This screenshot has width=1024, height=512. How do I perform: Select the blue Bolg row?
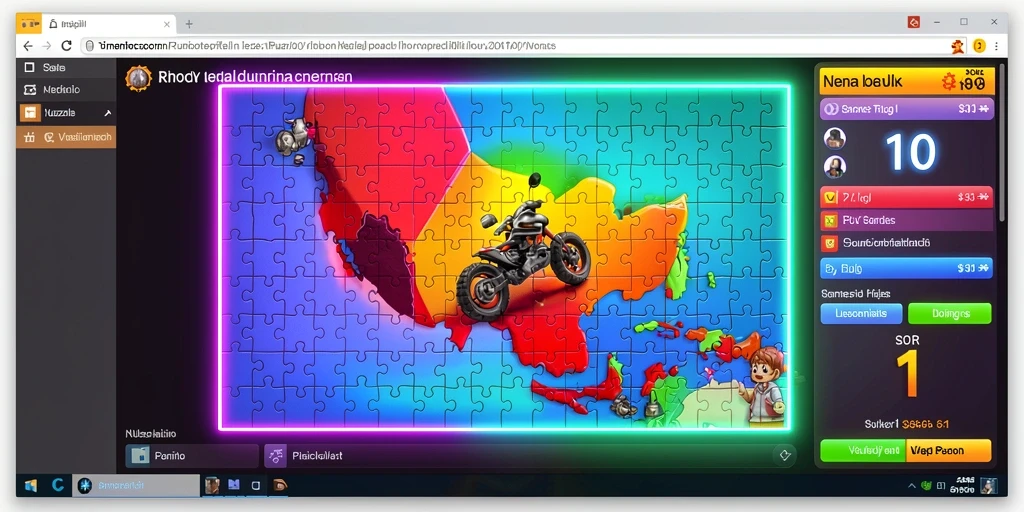tap(906, 268)
